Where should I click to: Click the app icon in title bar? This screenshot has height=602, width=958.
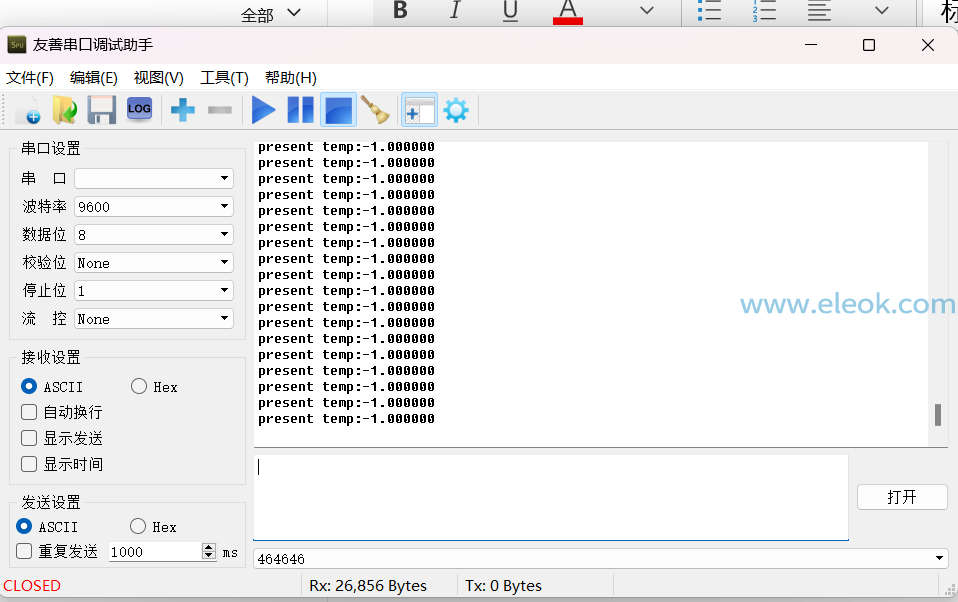[16, 45]
